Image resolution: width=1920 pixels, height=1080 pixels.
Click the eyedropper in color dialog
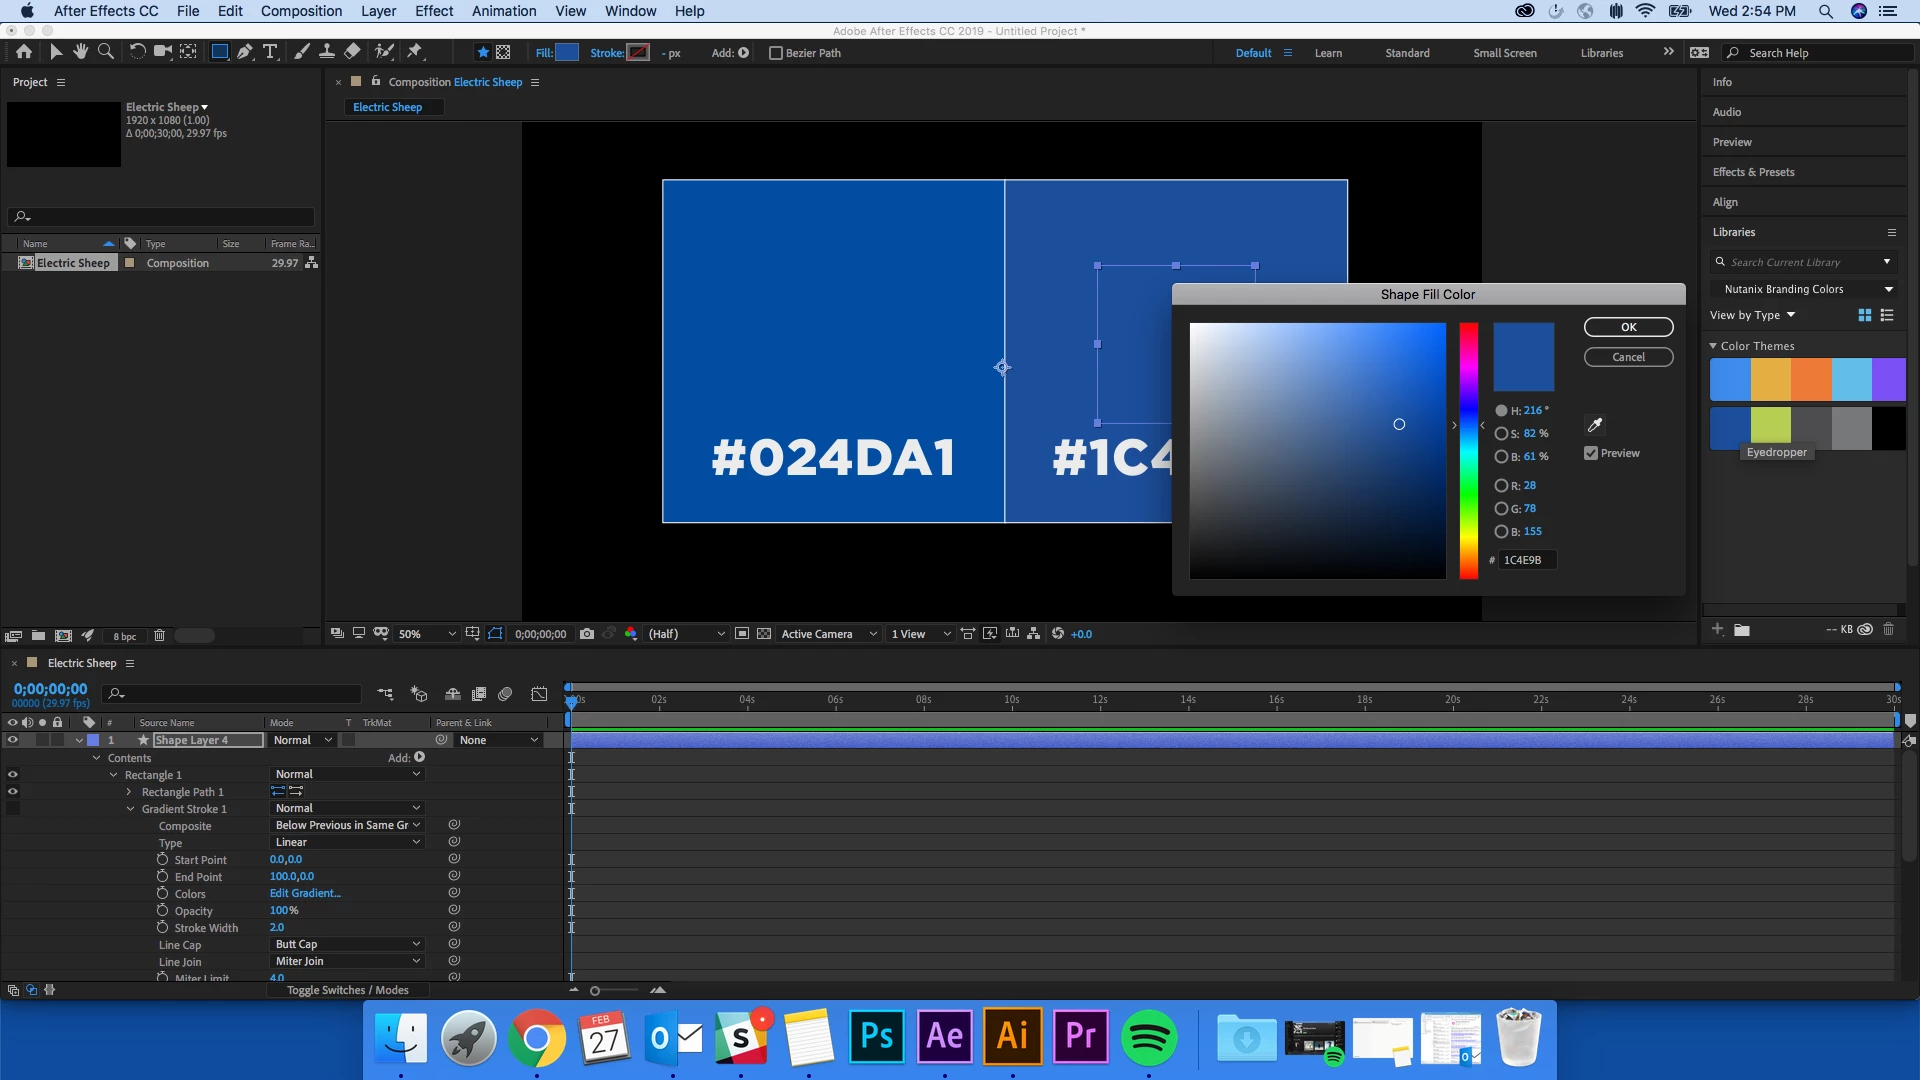tap(1595, 425)
